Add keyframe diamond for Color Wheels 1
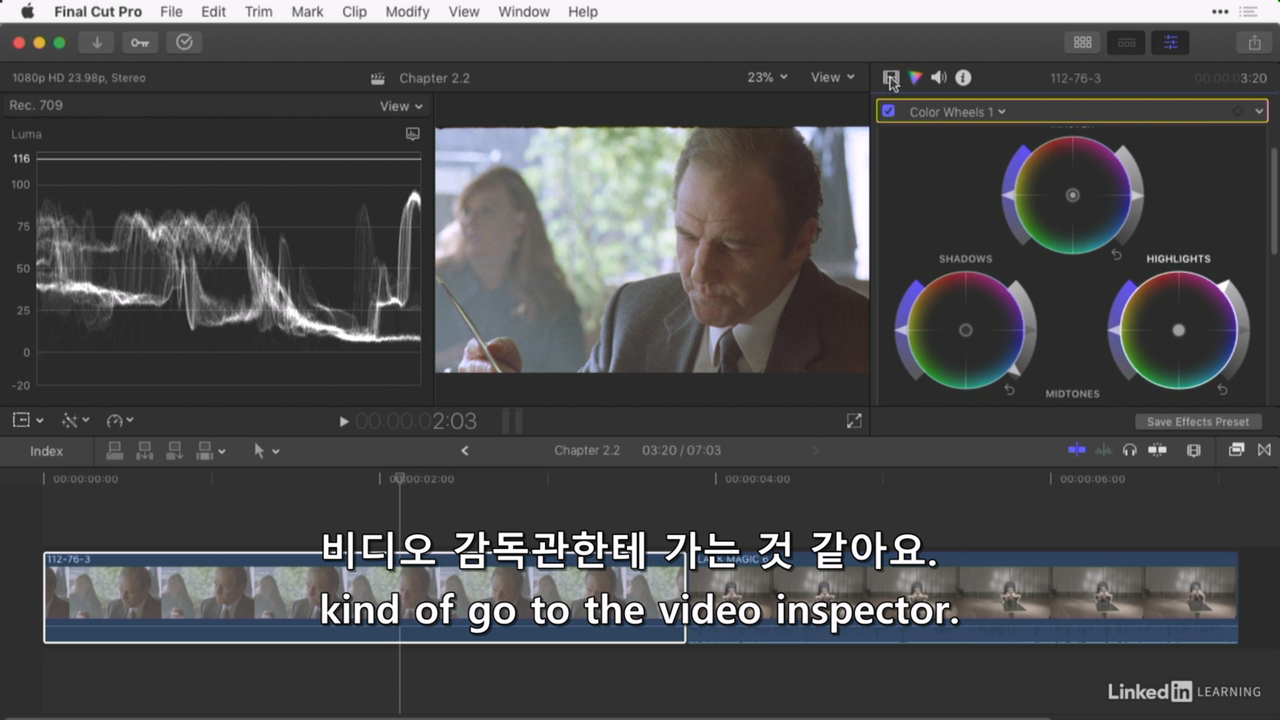This screenshot has width=1280, height=720. click(1238, 112)
